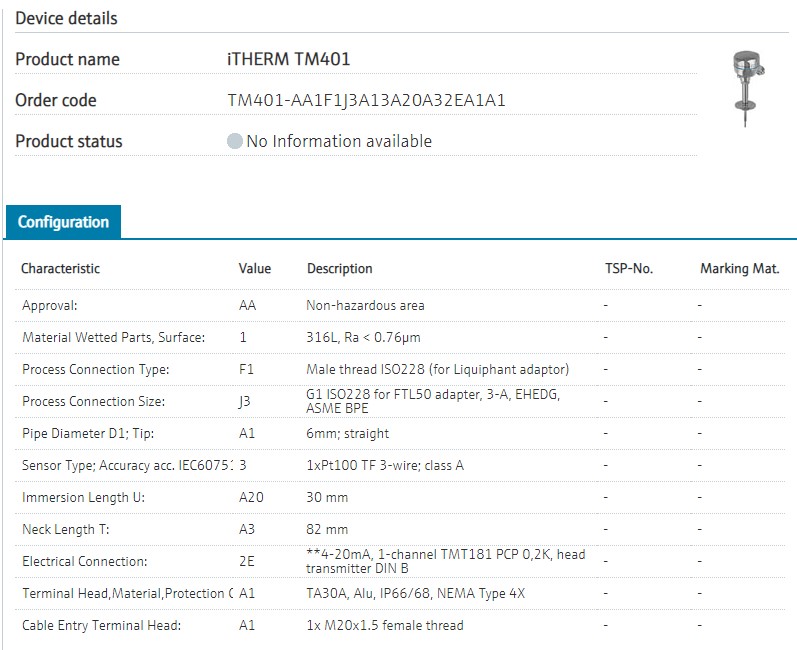Screen dimensions: 797x650
Task: Click the Cable Entry Terminal Head row label
Action: pyautogui.click(x=102, y=626)
